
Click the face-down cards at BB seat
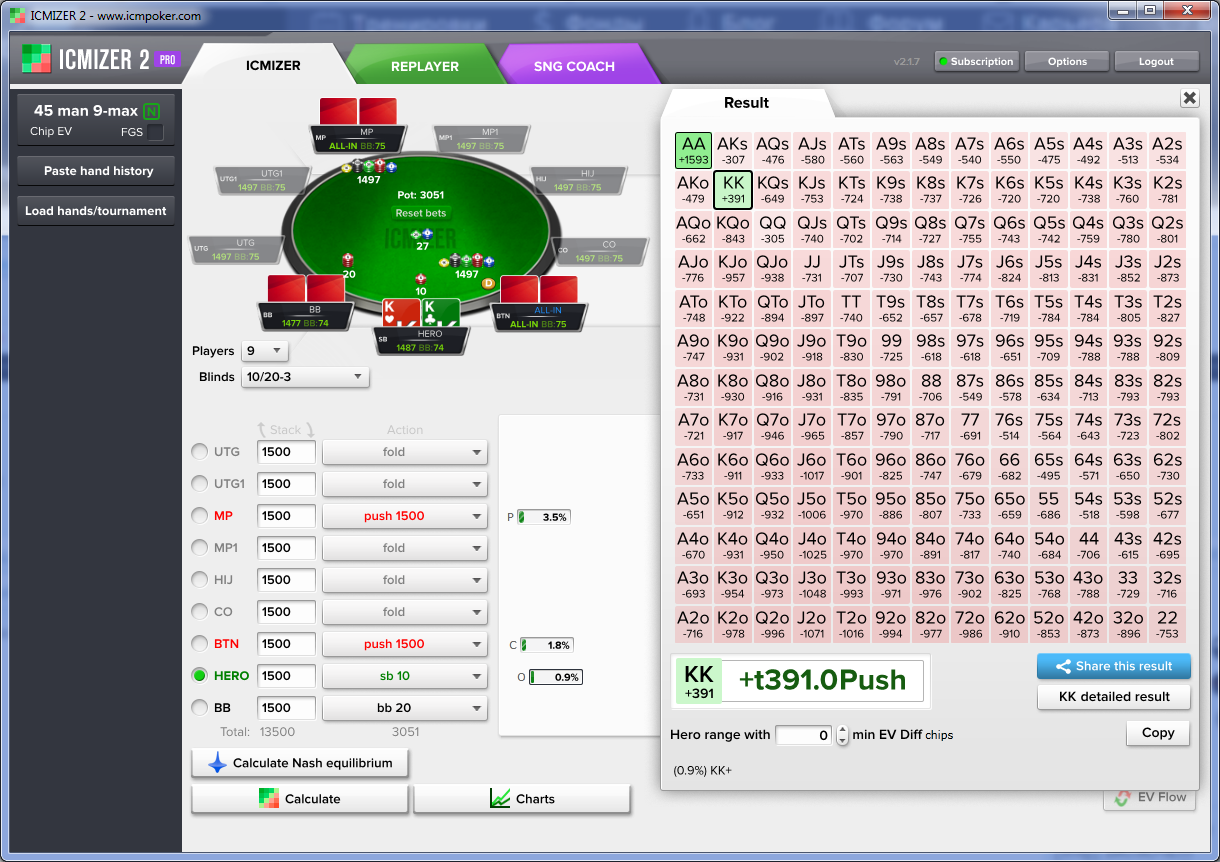pyautogui.click(x=307, y=289)
